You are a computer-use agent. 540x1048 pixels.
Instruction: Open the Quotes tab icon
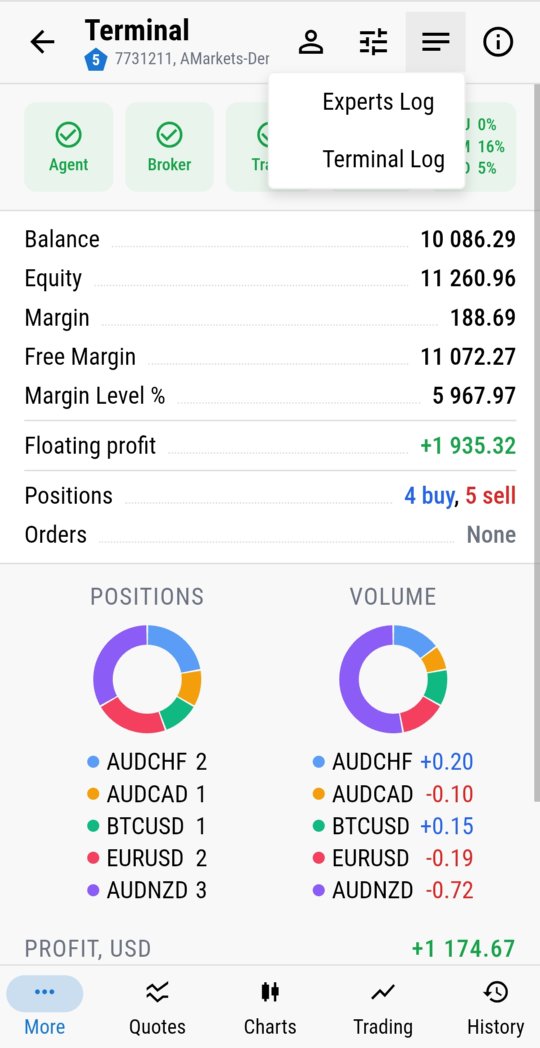click(x=157, y=993)
